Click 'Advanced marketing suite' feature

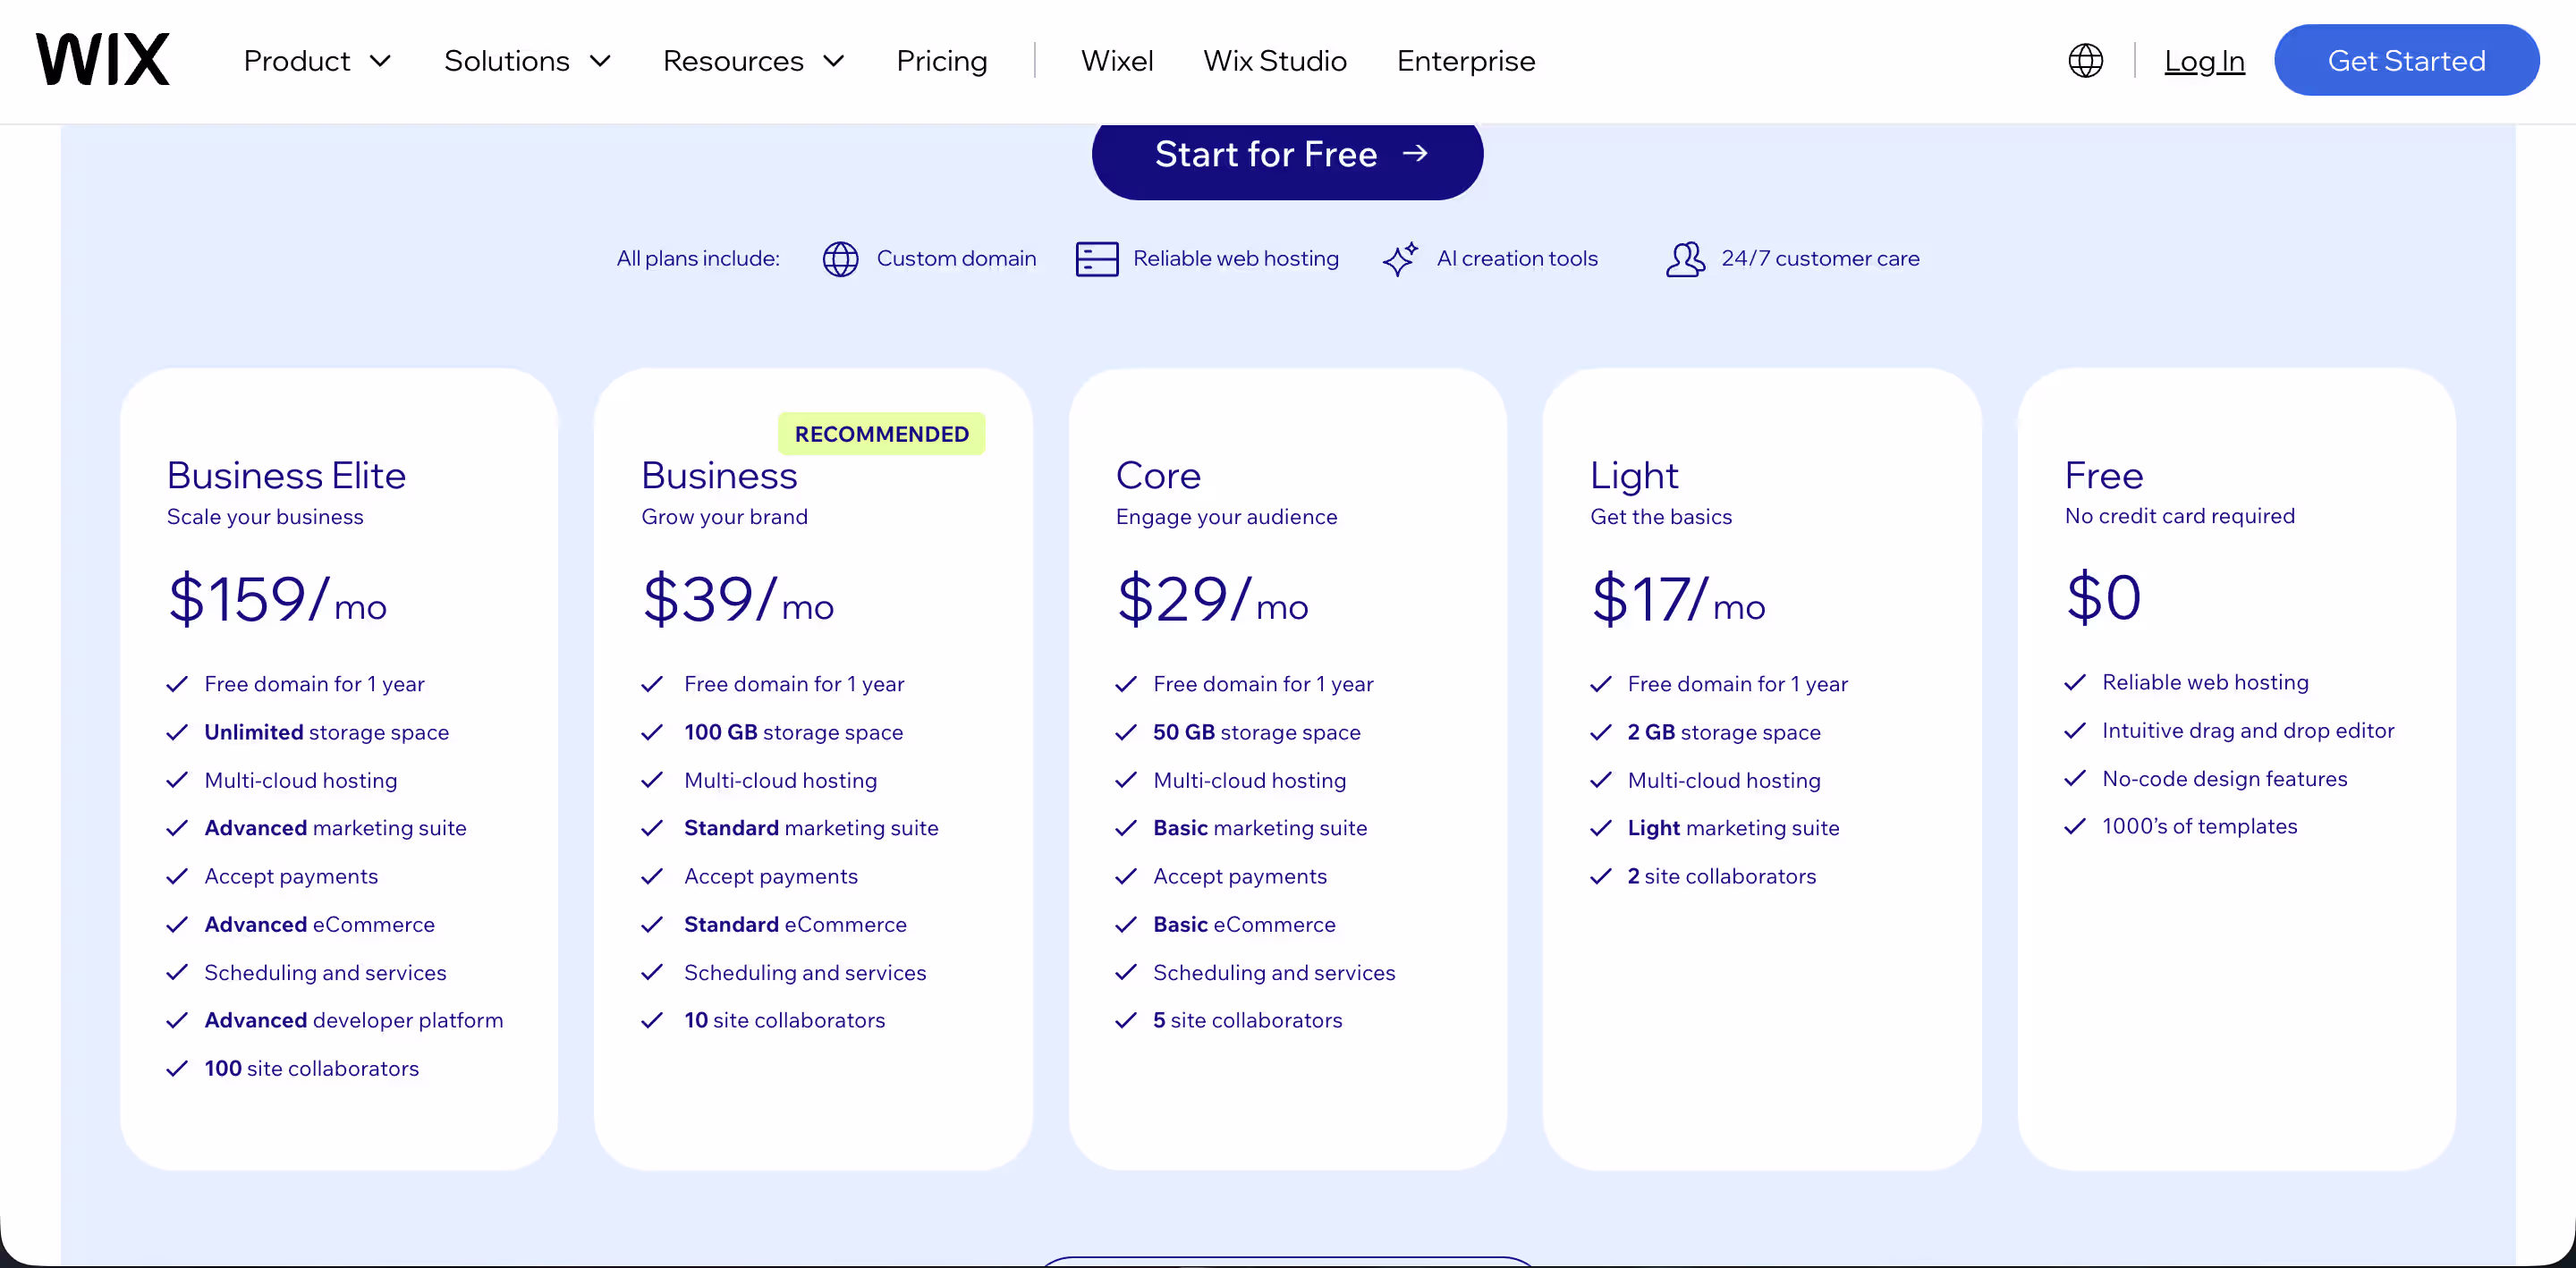click(x=335, y=829)
